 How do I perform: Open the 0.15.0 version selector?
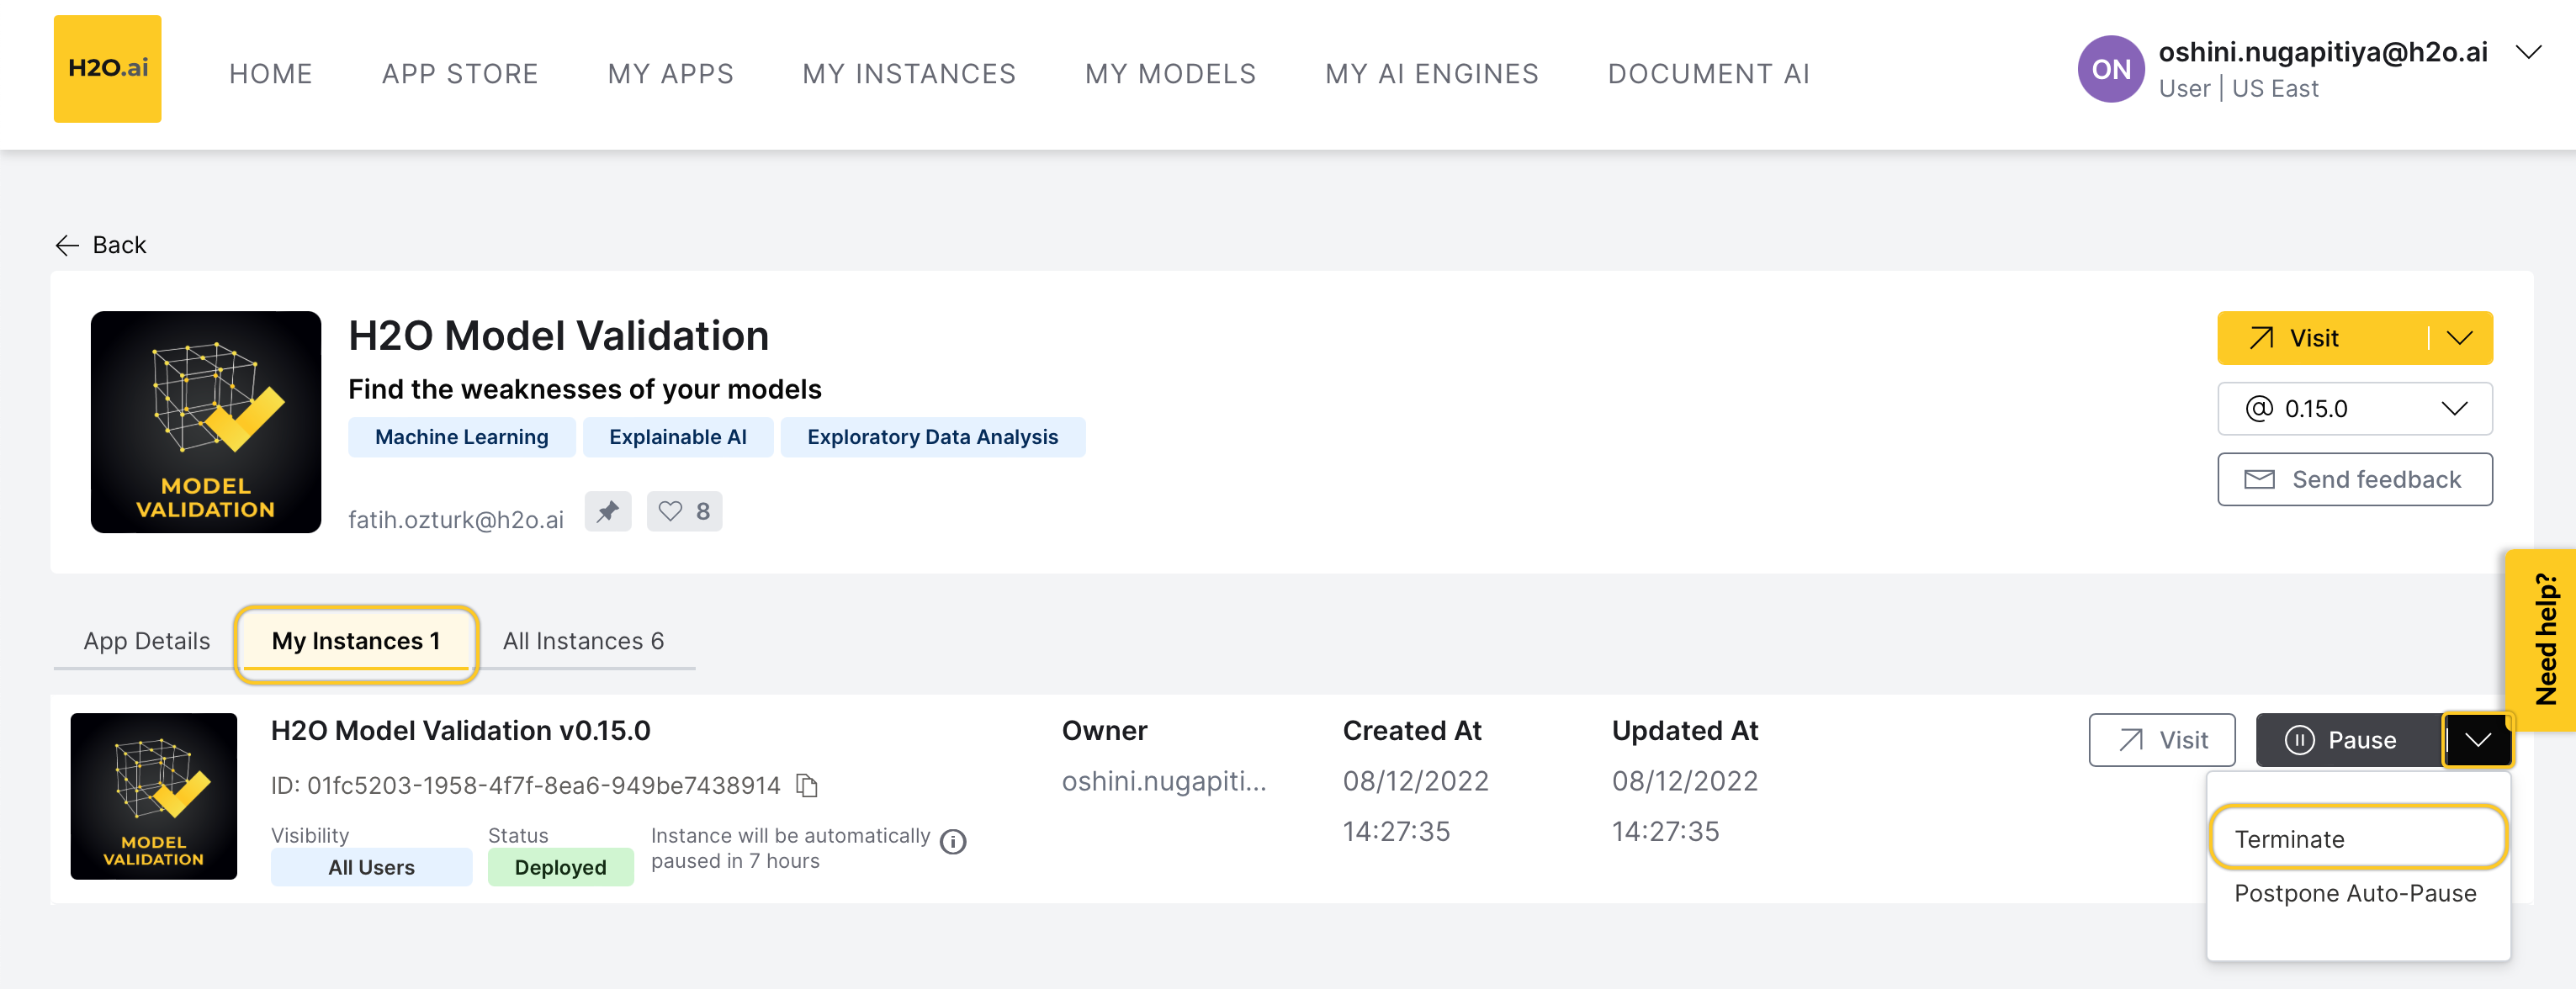click(x=2354, y=409)
